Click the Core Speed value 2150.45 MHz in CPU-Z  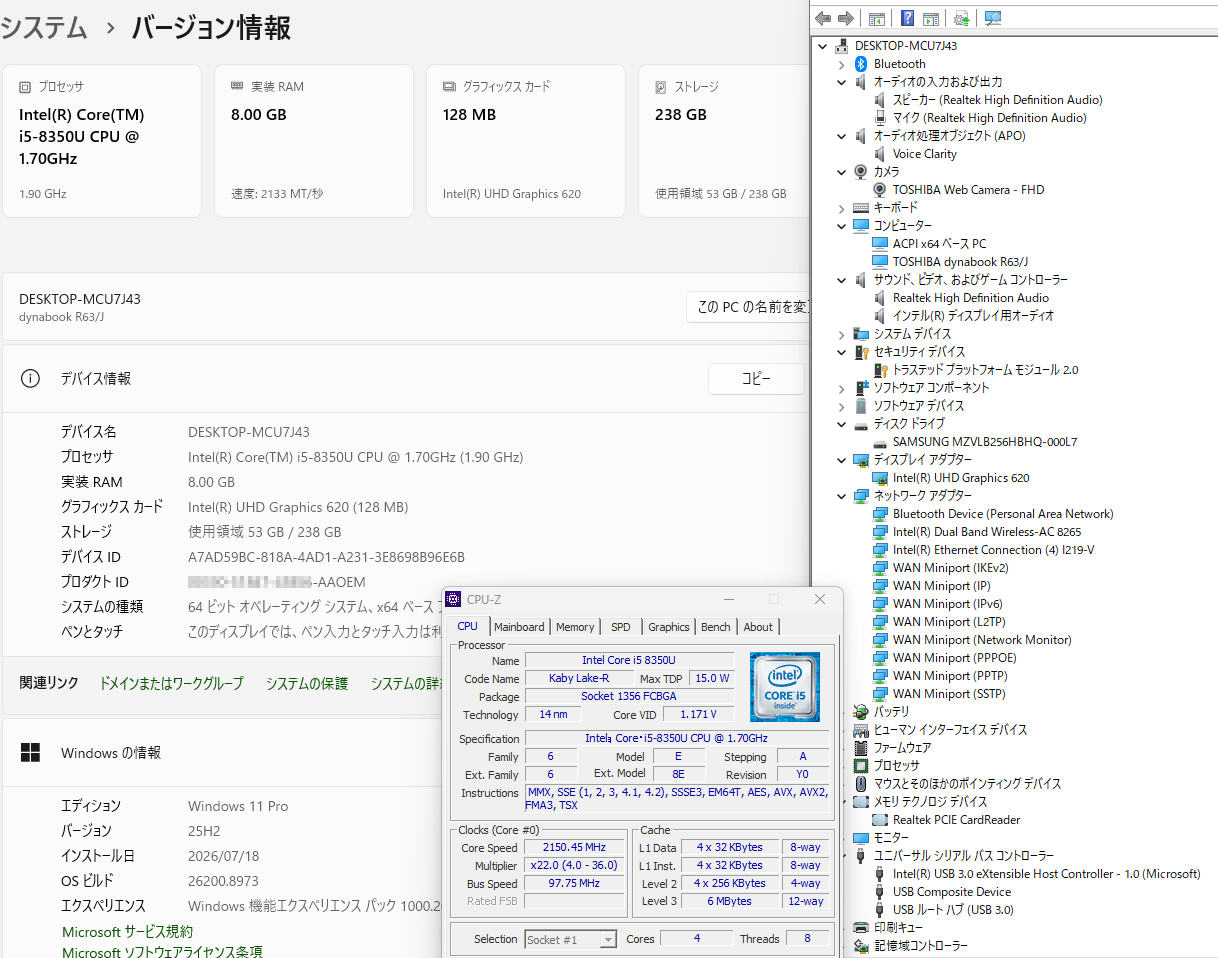pyautogui.click(x=574, y=848)
